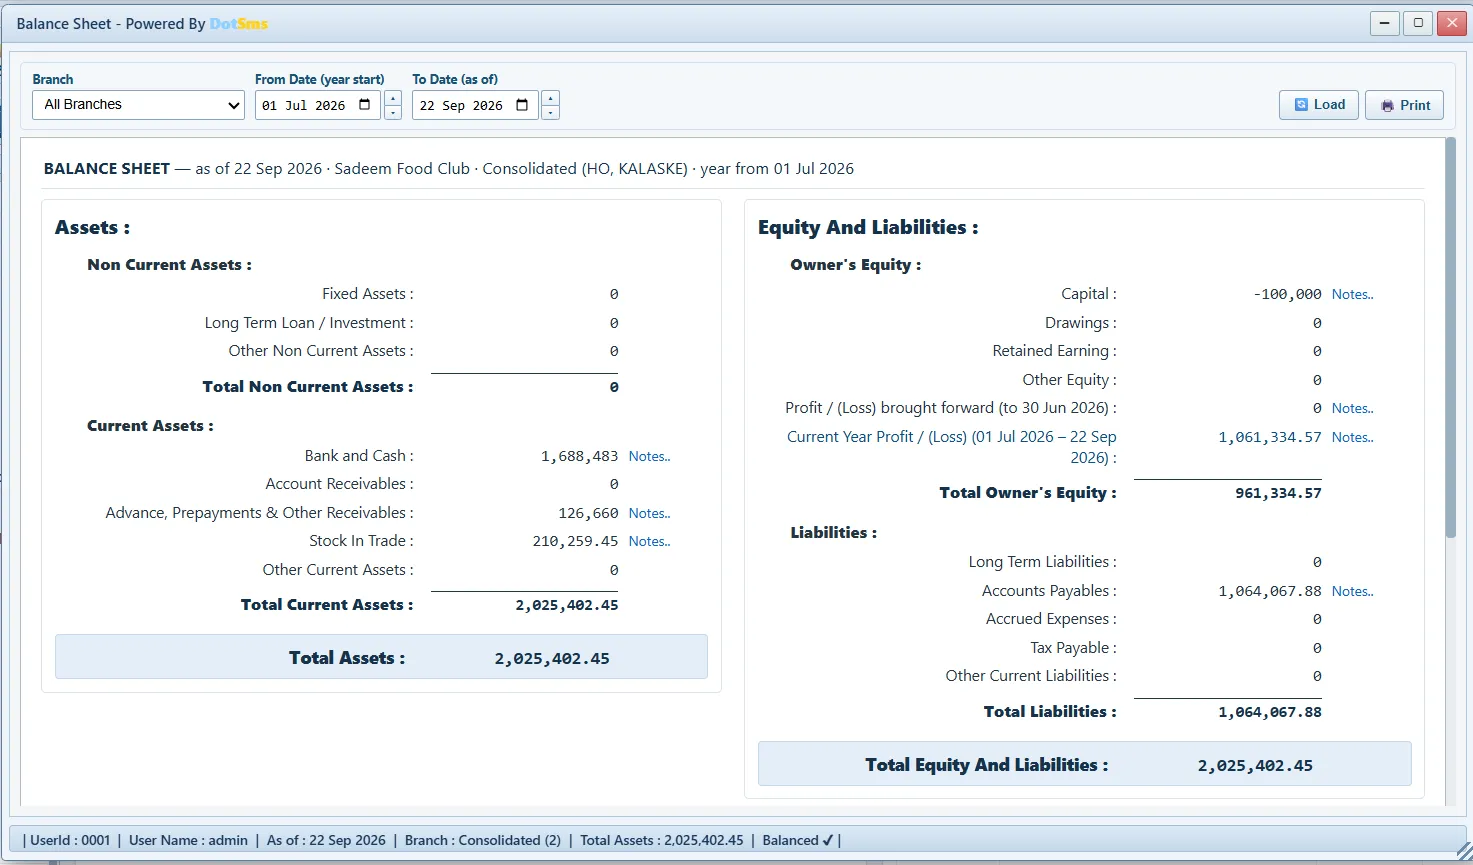The height and width of the screenshot is (865, 1473).
Task: Click the Fixed Assets row label
Action: [368, 294]
